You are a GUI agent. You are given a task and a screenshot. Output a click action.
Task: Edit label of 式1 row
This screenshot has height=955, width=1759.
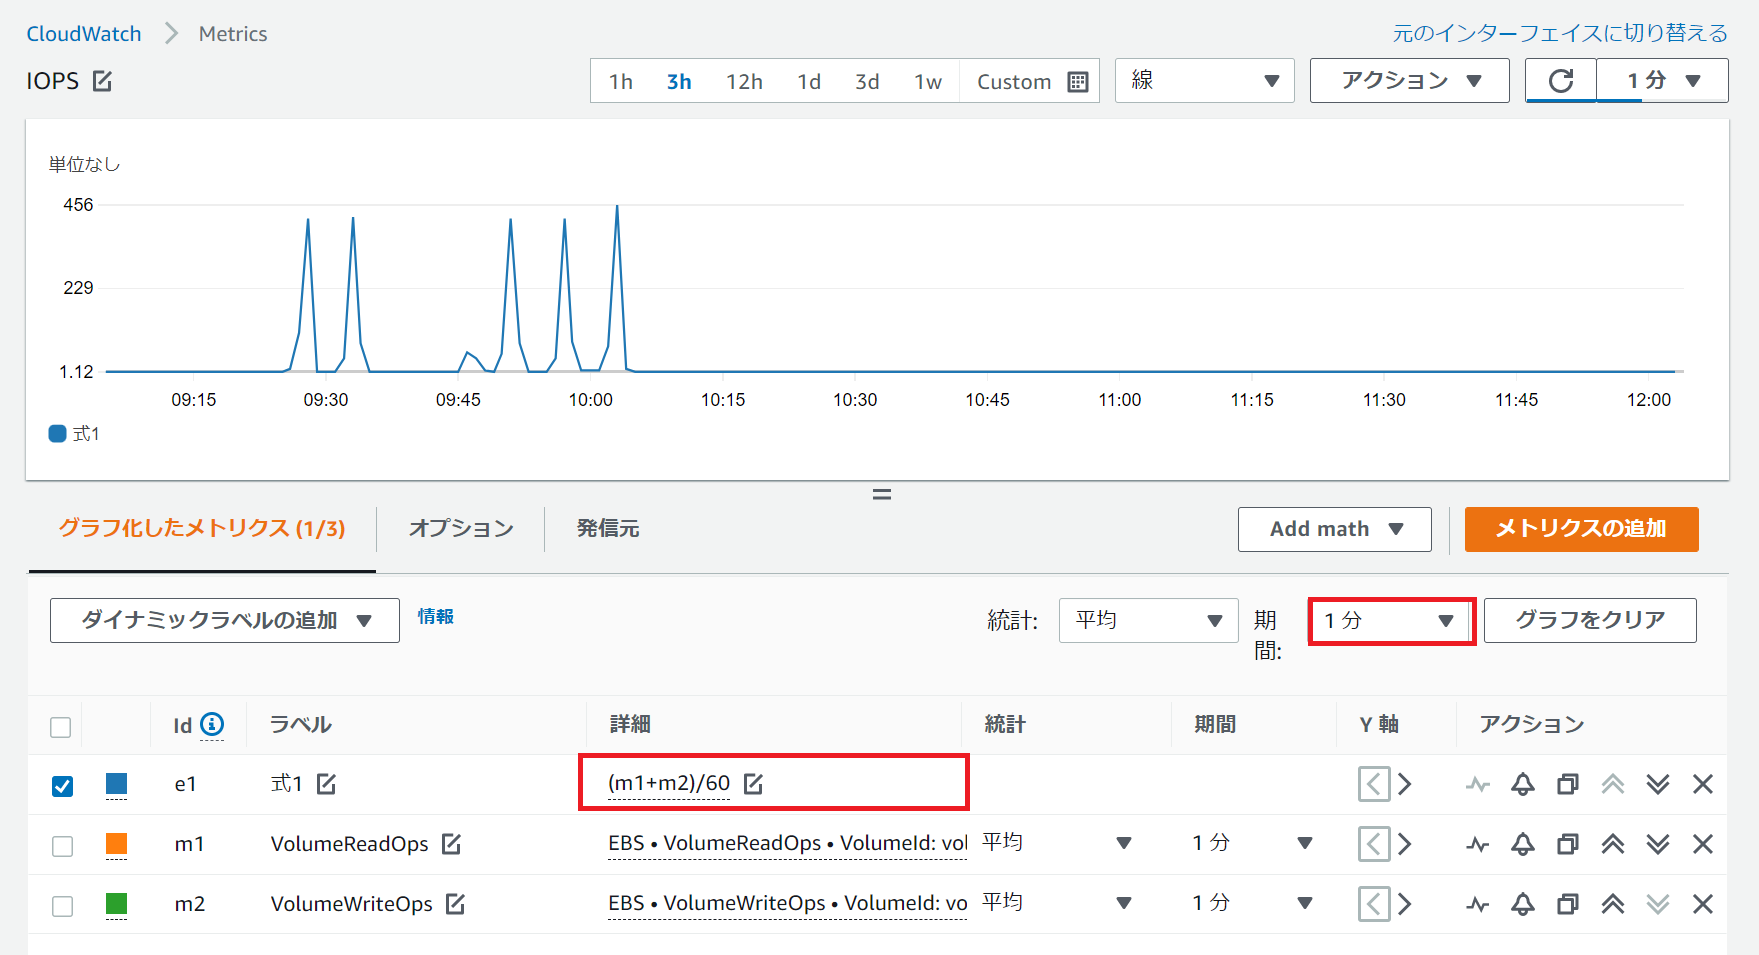coord(327,784)
